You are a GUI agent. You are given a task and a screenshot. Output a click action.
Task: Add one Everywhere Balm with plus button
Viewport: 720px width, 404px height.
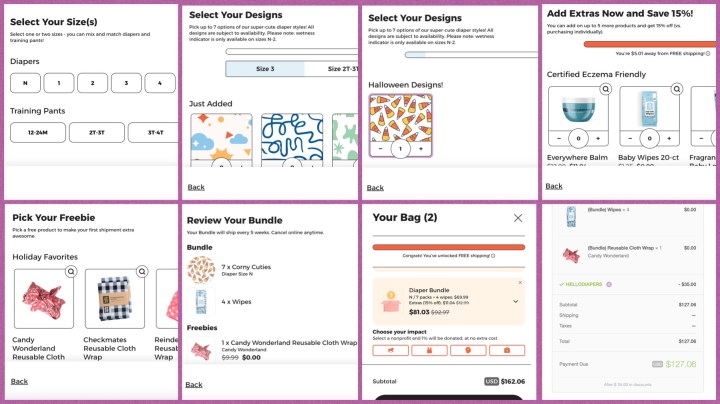pos(598,138)
